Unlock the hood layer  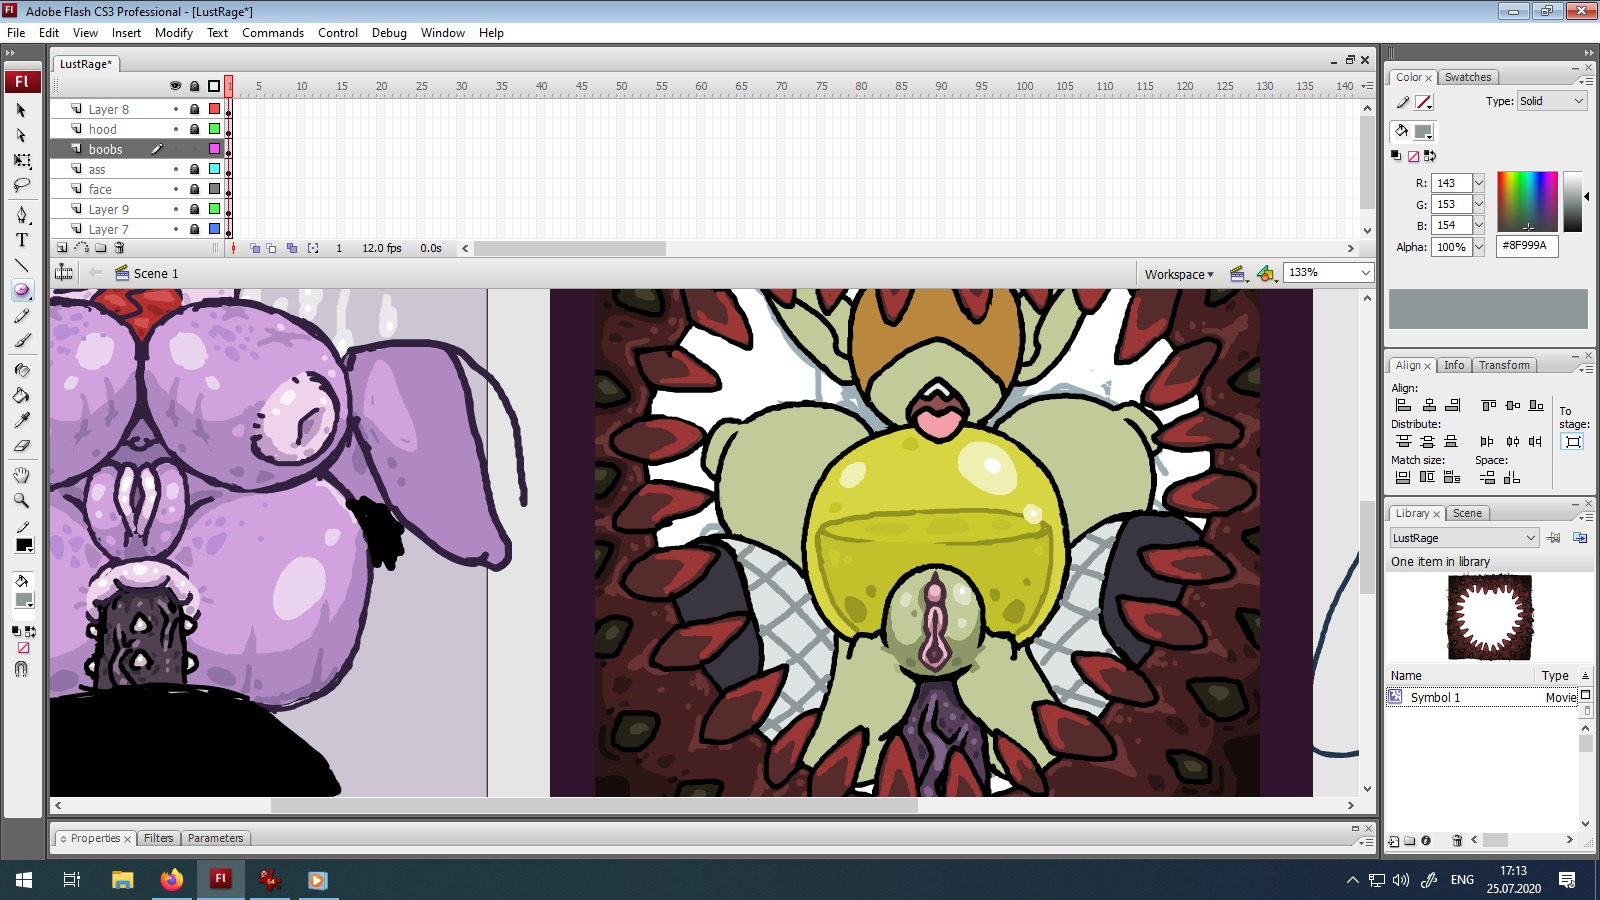(x=194, y=129)
